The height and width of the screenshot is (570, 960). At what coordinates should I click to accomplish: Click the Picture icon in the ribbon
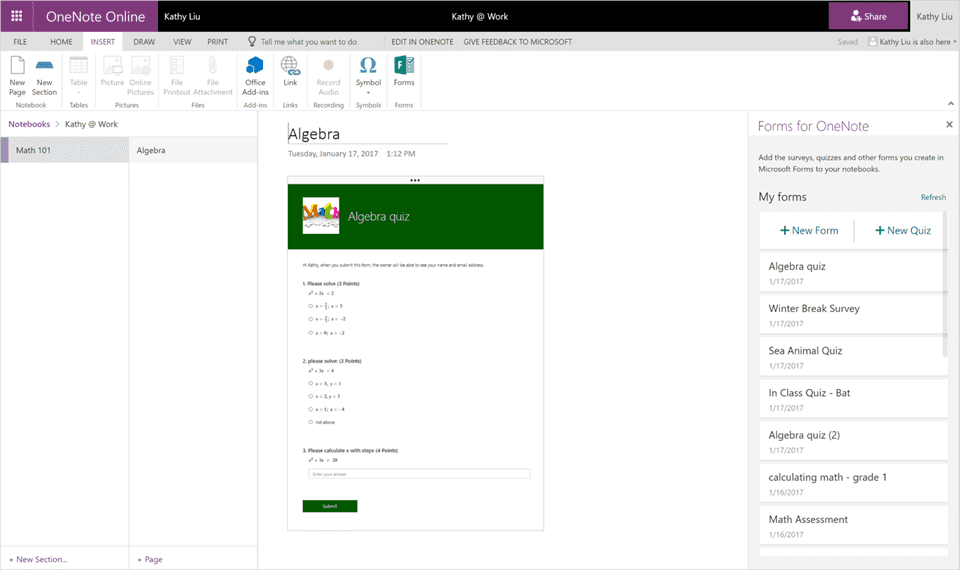pos(112,66)
